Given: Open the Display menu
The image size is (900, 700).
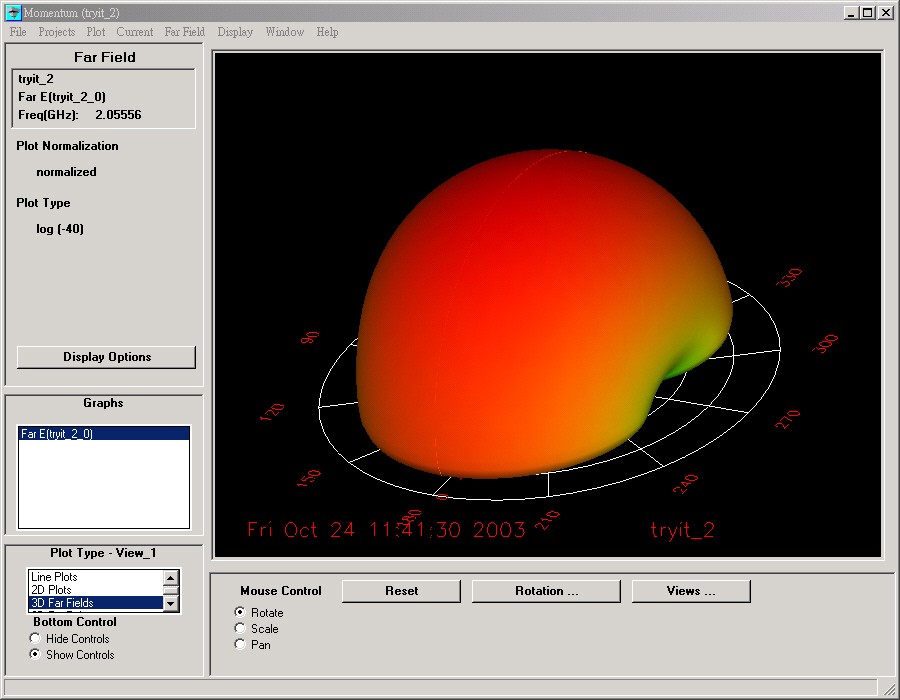Looking at the screenshot, I should coord(235,32).
